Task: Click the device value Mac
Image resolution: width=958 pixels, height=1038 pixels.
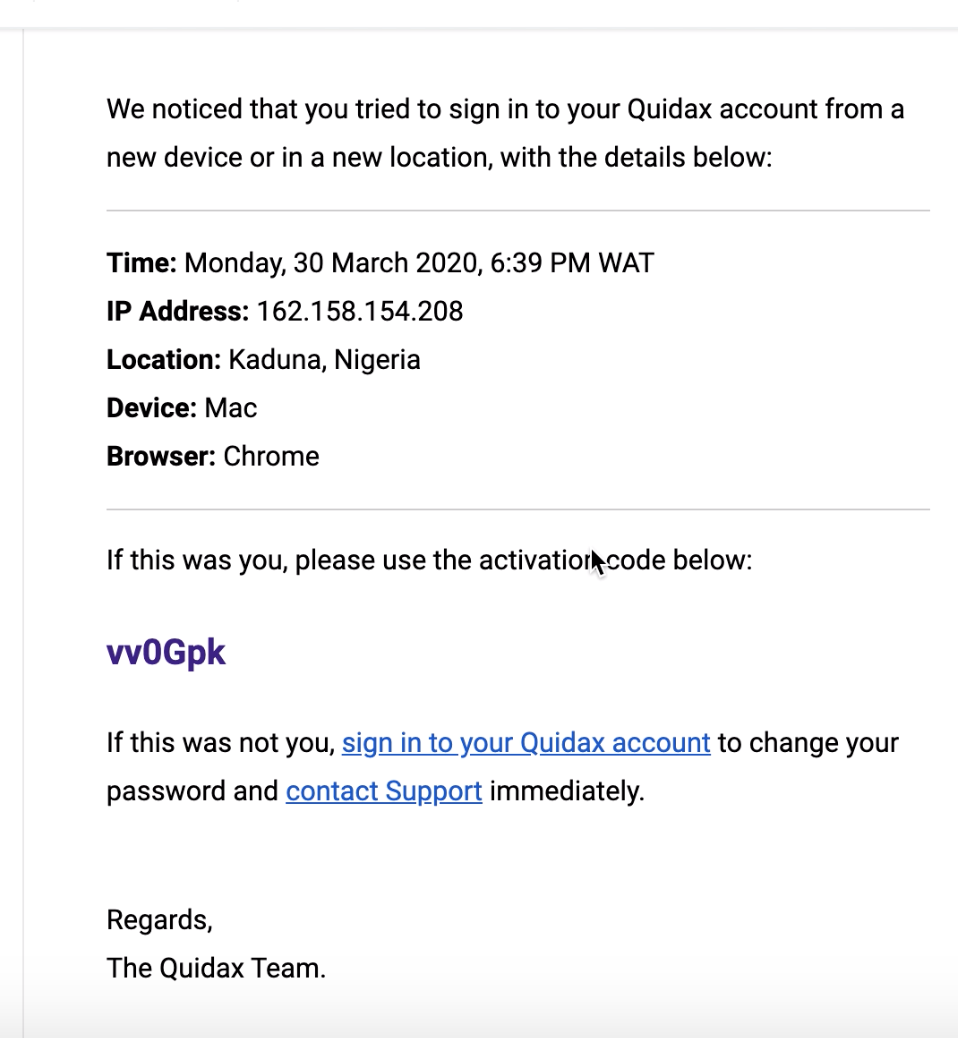Action: point(230,408)
